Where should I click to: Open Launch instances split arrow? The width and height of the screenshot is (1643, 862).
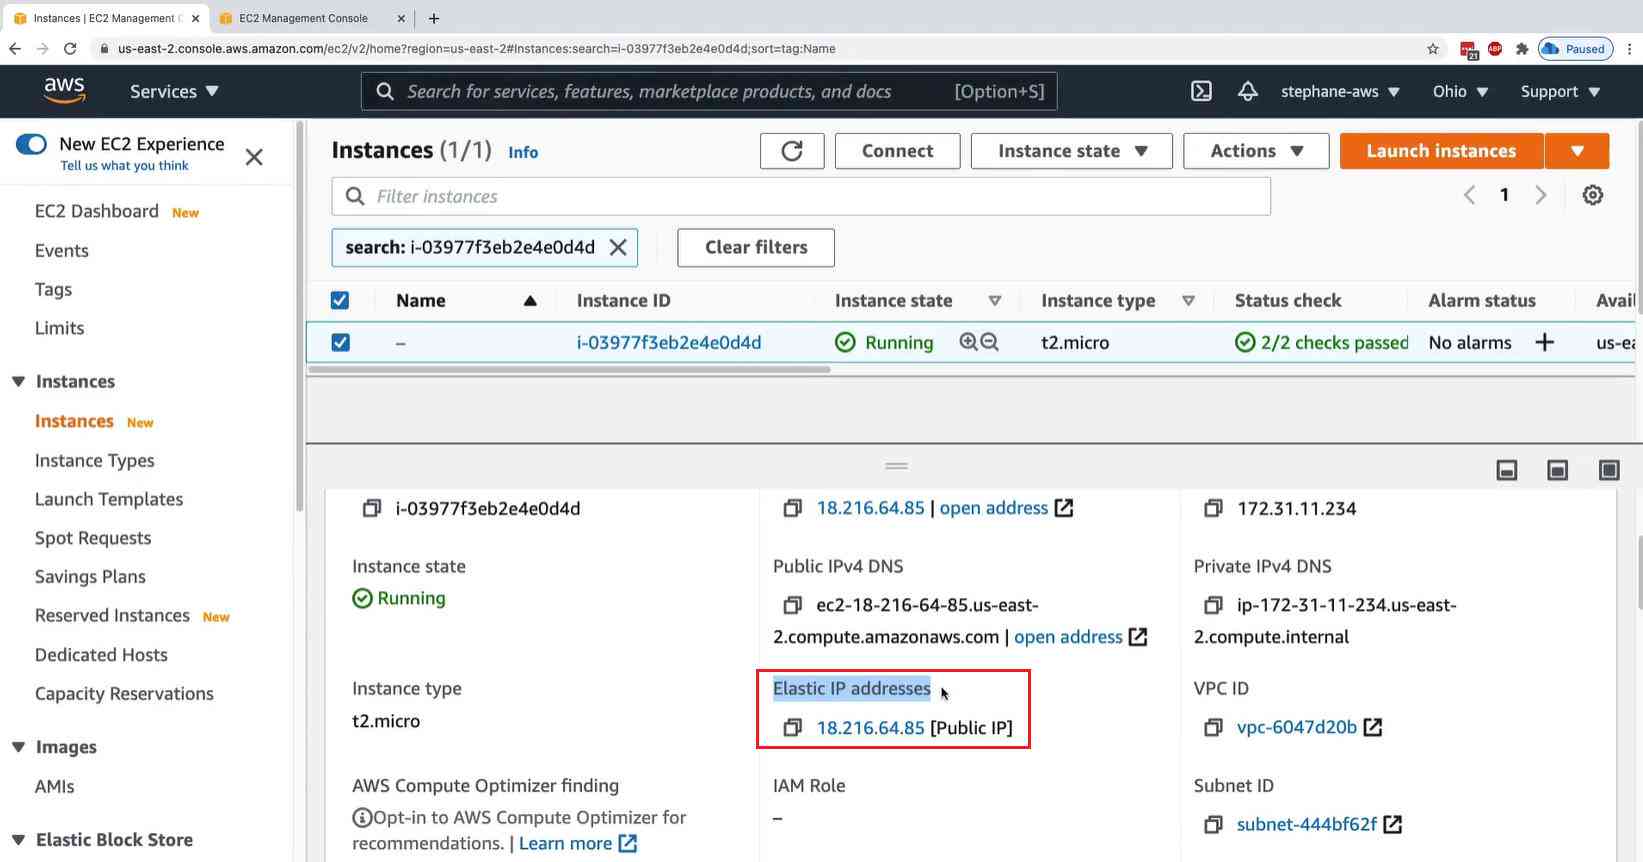[x=1577, y=151]
